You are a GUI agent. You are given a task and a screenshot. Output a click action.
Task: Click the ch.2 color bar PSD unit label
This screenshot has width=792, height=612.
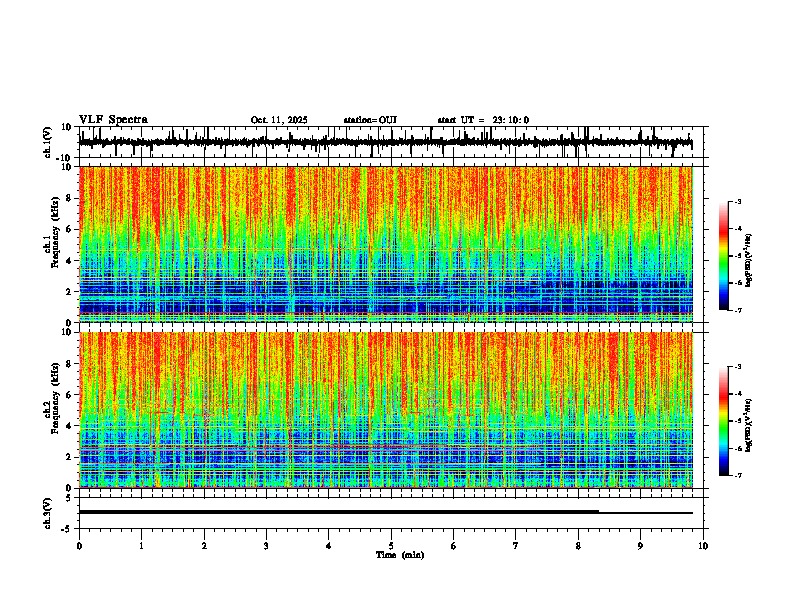pos(749,425)
